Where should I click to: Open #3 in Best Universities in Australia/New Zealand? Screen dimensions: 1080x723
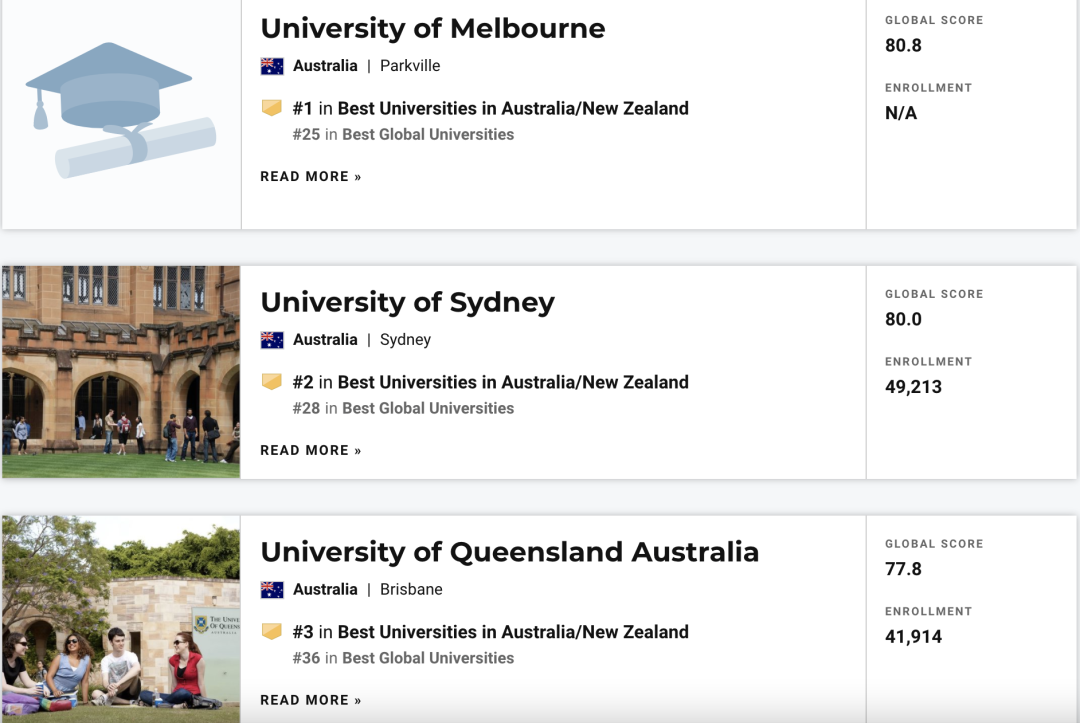[490, 633]
